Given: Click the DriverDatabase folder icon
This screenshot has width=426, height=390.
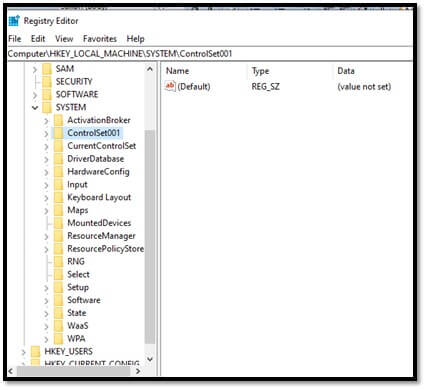Looking at the screenshot, I should coord(59,159).
